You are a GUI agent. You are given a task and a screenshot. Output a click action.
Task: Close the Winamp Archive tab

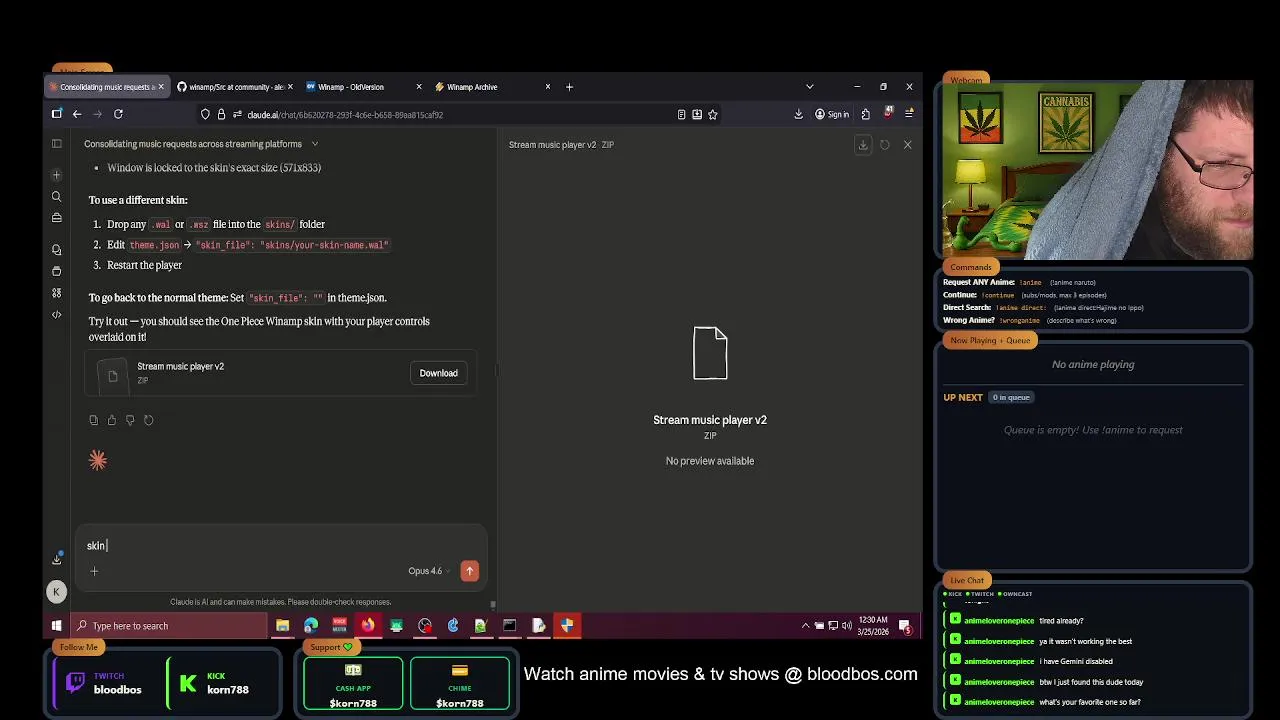tap(547, 87)
